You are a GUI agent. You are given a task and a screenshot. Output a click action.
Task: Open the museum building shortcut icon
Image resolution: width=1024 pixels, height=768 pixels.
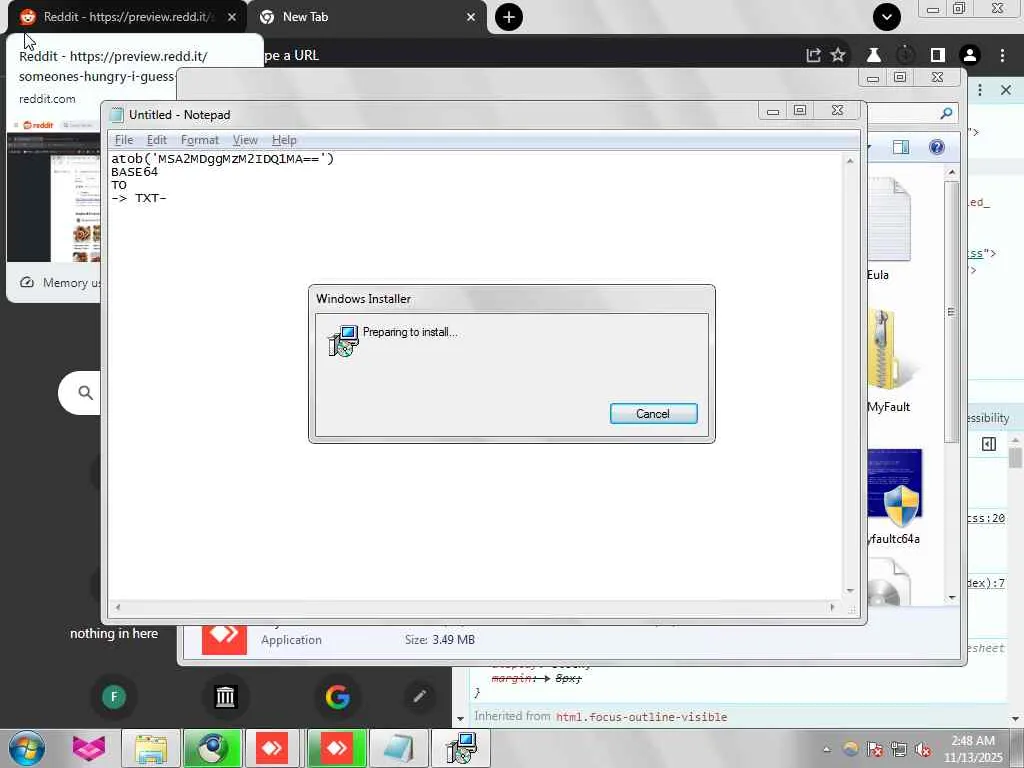[x=225, y=697]
